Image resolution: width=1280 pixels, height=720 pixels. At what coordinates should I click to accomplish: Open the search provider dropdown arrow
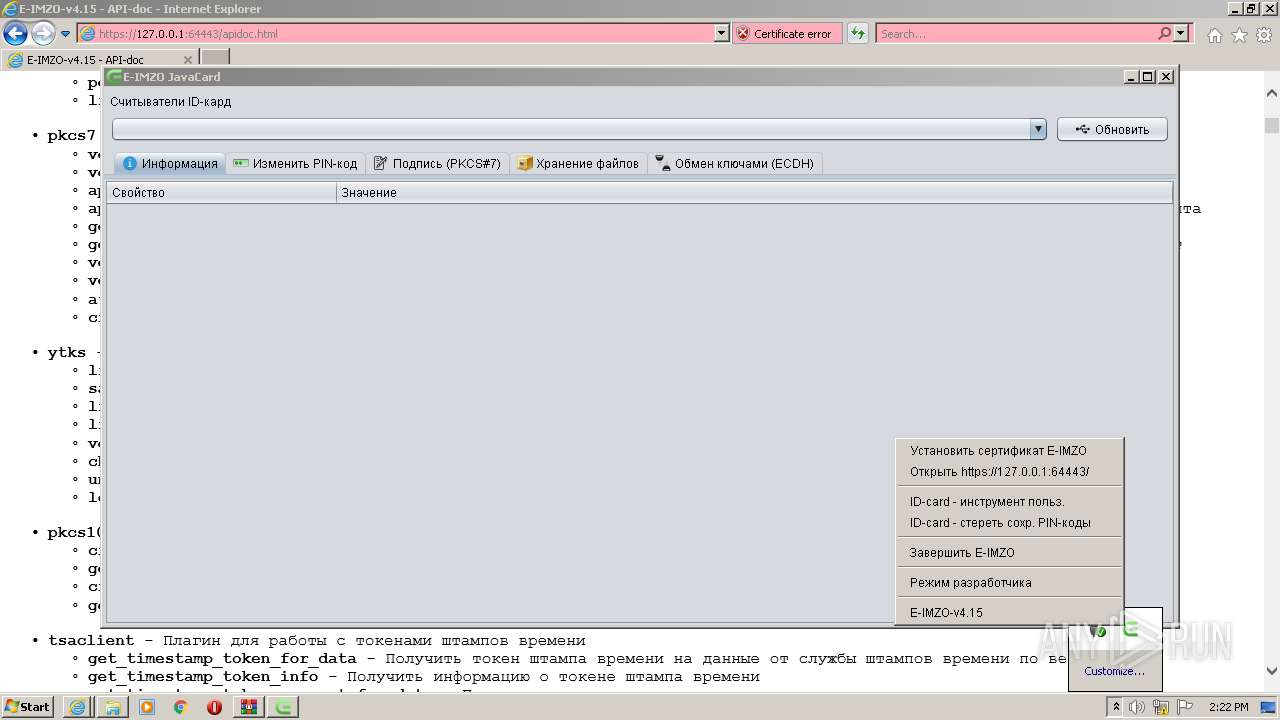pyautogui.click(x=1181, y=34)
